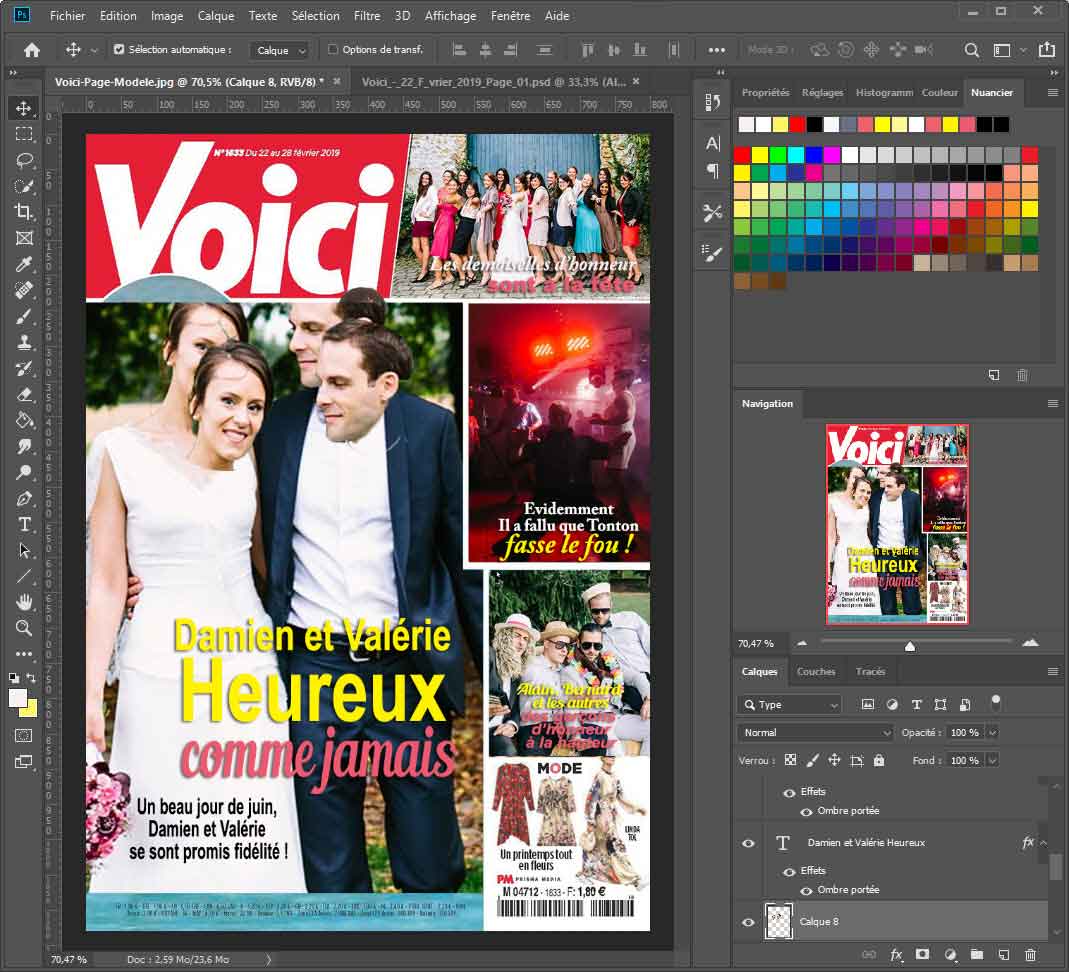Toggle the lowest Ombre portée effect visibility
Screen dimensions: 1069x972
(806, 890)
